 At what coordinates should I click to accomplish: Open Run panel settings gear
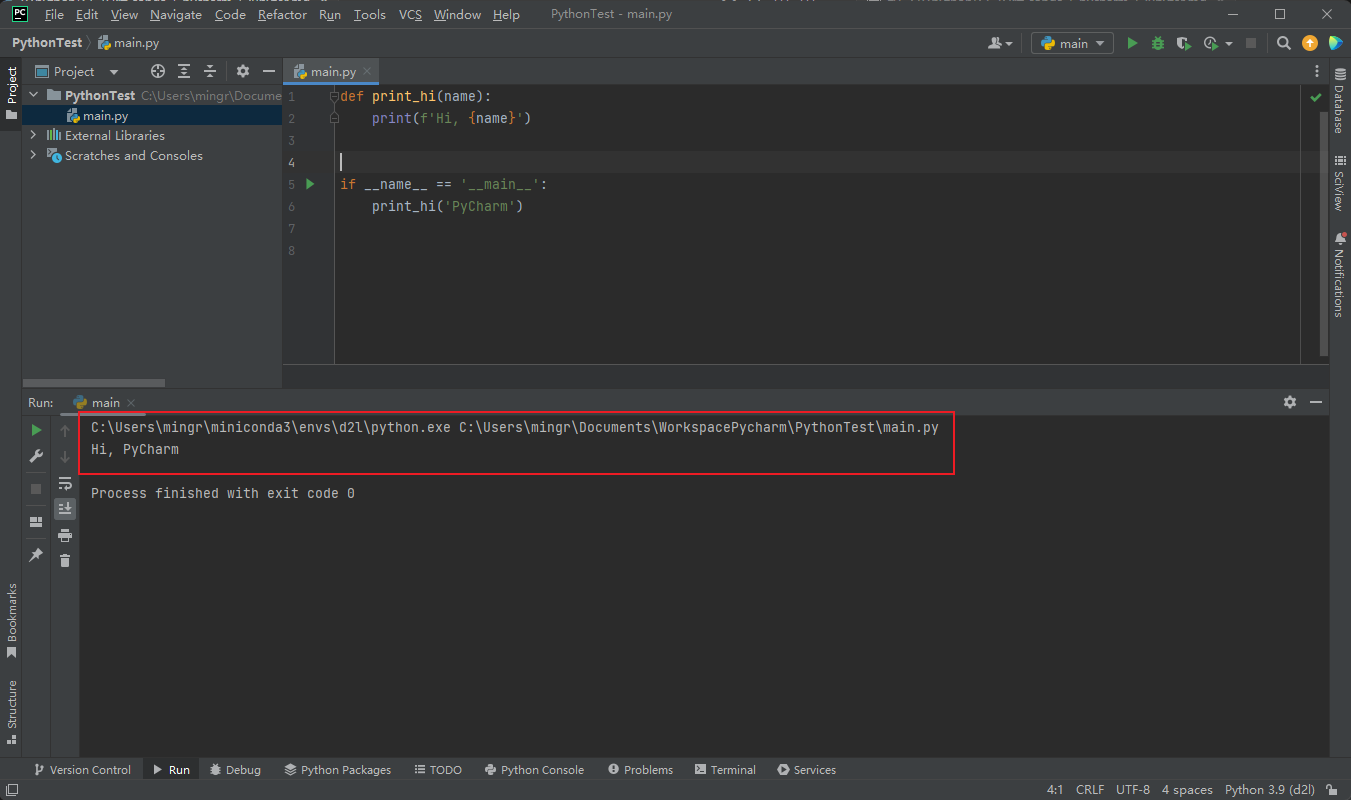[x=1290, y=402]
